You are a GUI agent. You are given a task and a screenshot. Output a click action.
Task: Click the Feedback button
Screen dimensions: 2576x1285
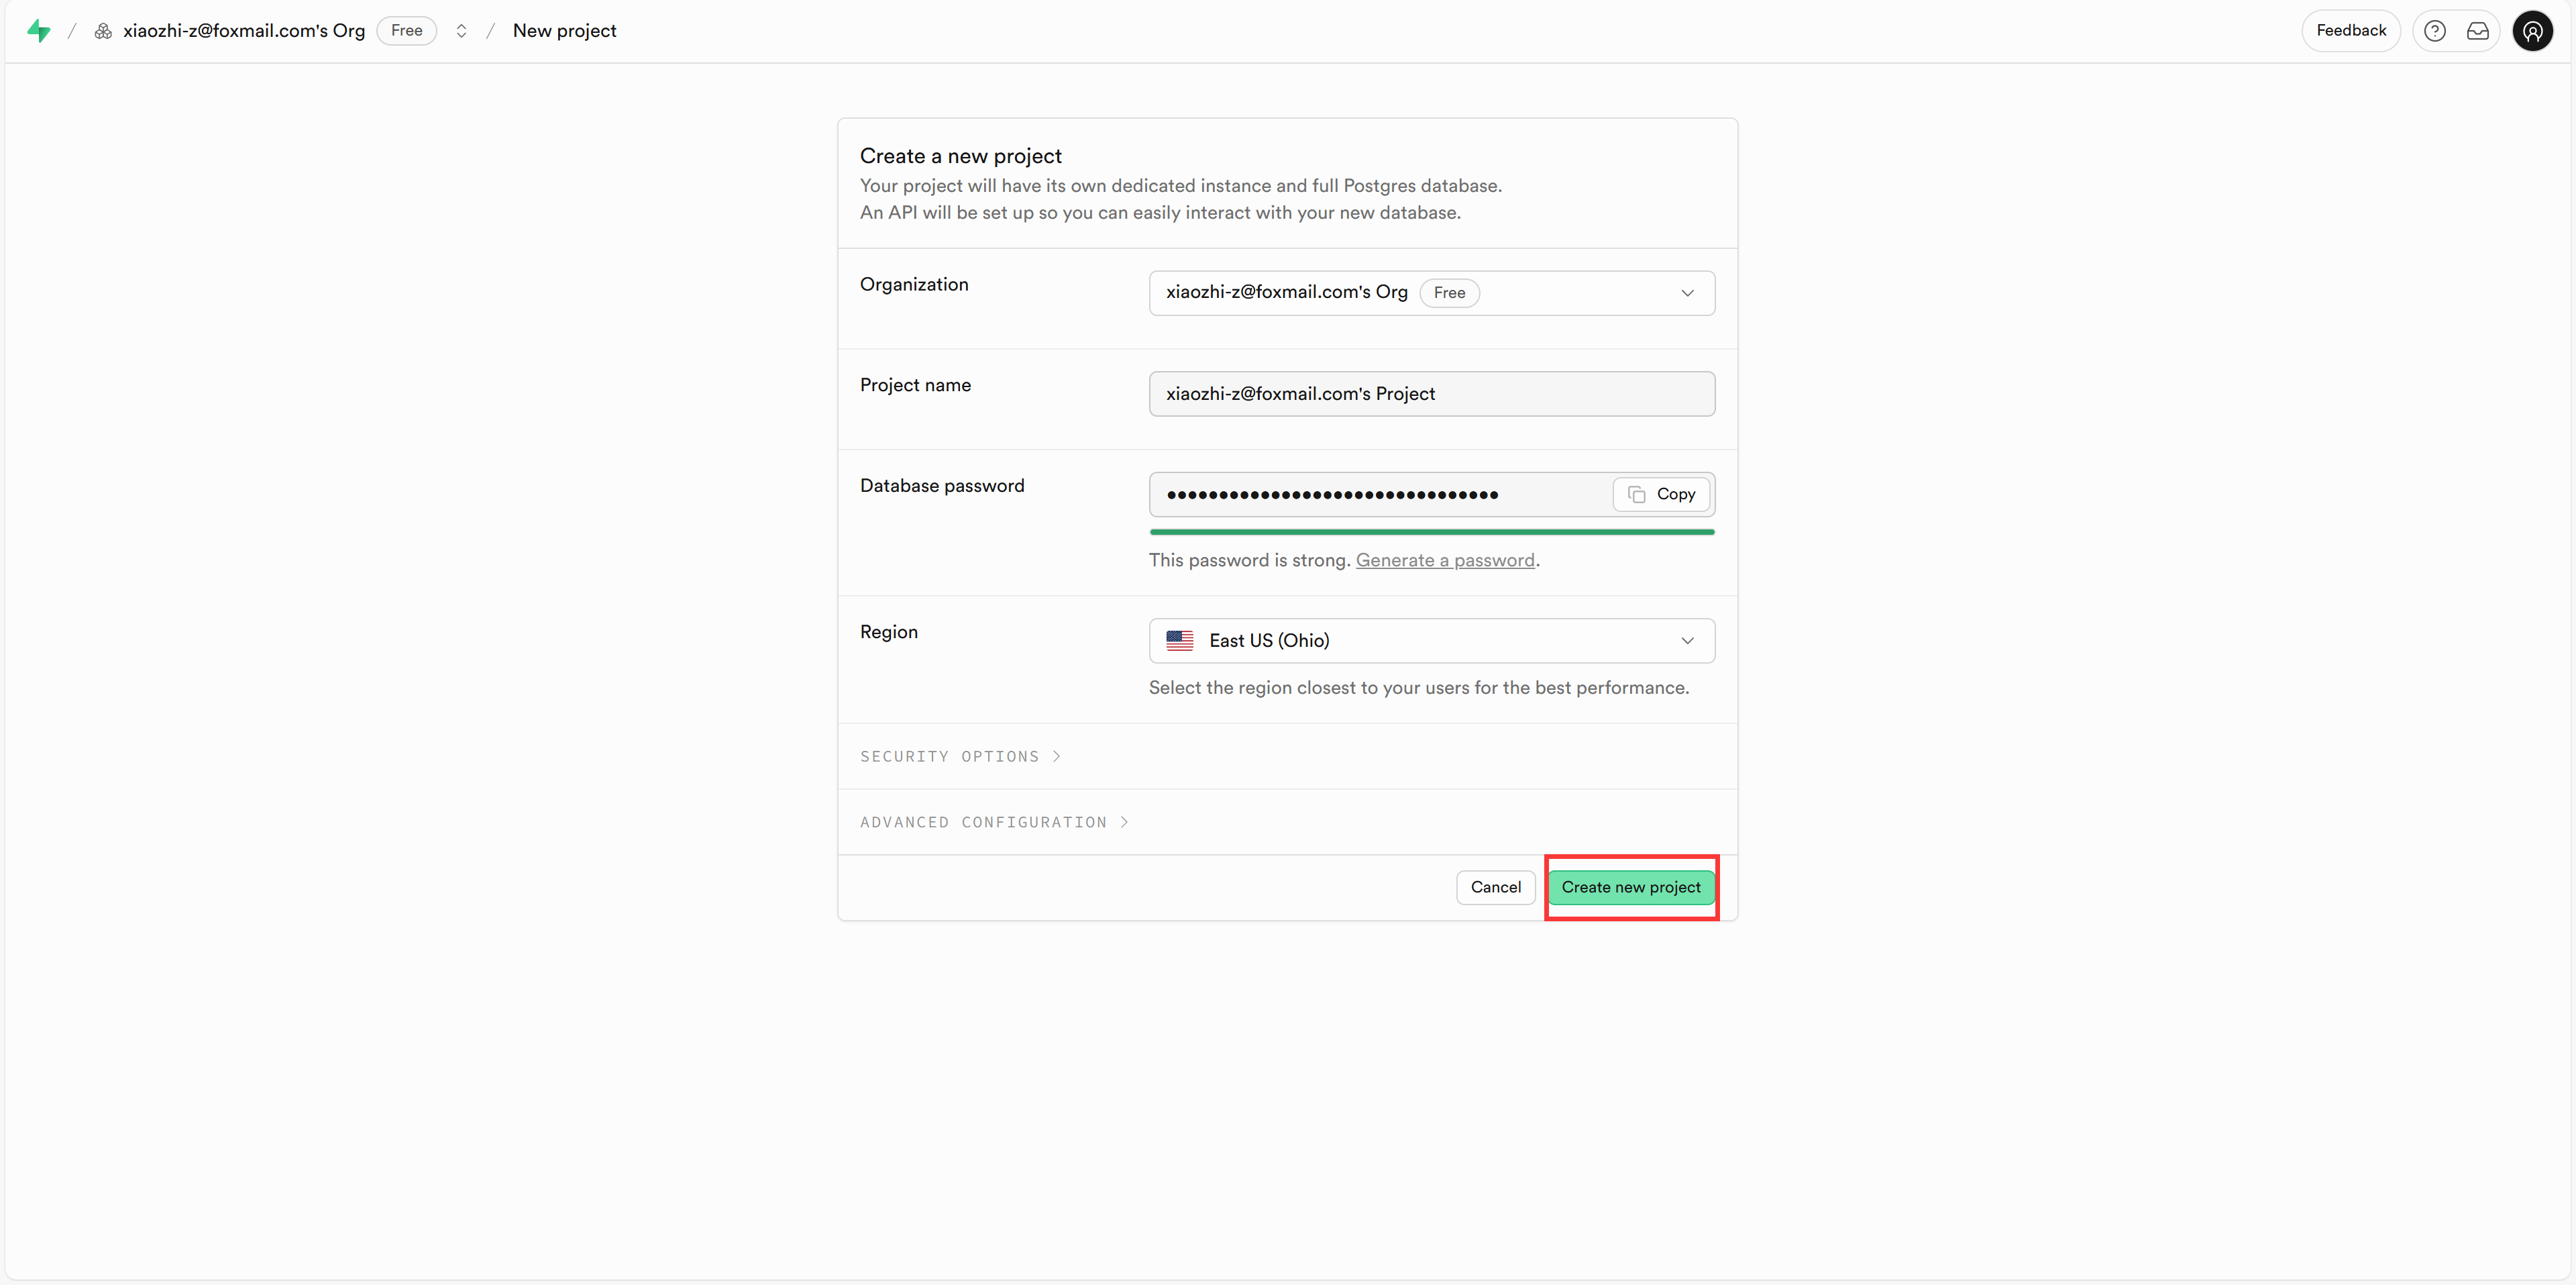click(2350, 31)
